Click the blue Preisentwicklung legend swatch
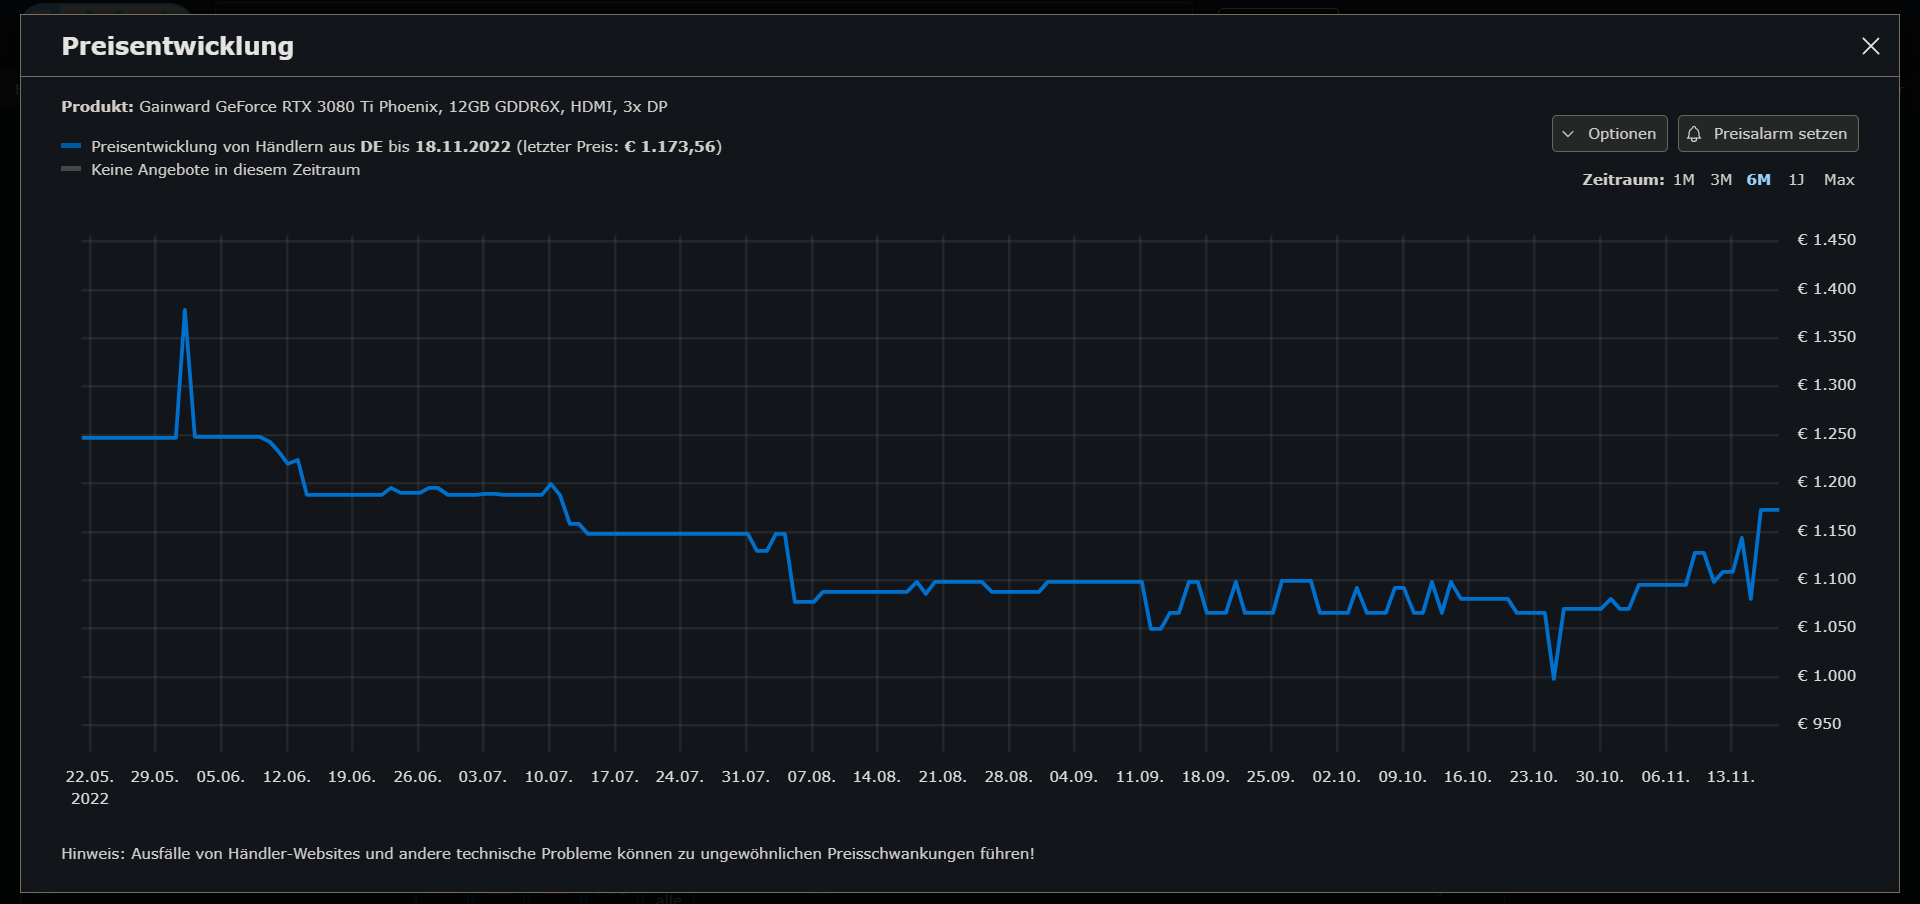Viewport: 1920px width, 904px height. coord(71,146)
